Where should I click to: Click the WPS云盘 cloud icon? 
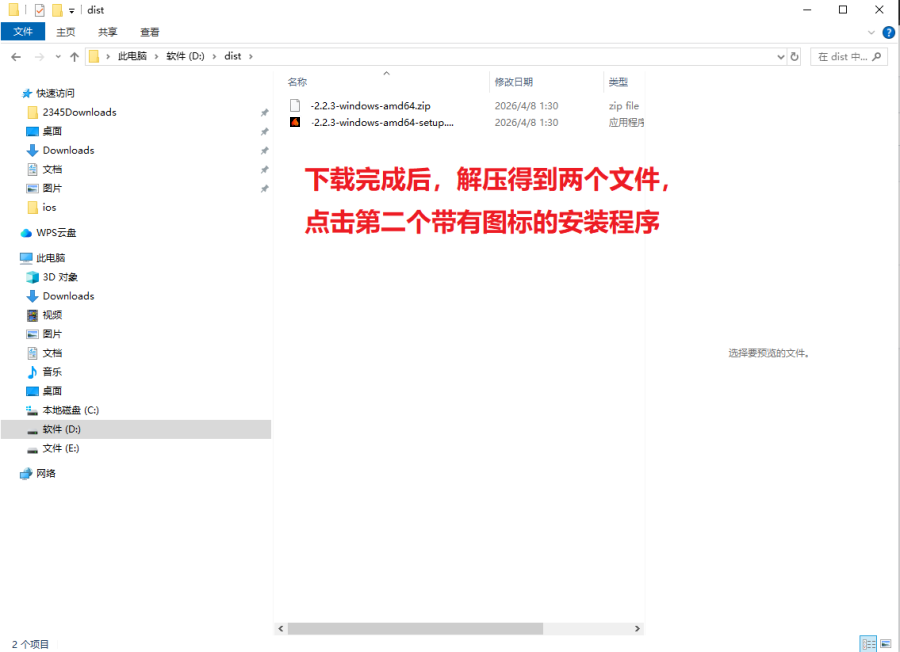[x=26, y=233]
